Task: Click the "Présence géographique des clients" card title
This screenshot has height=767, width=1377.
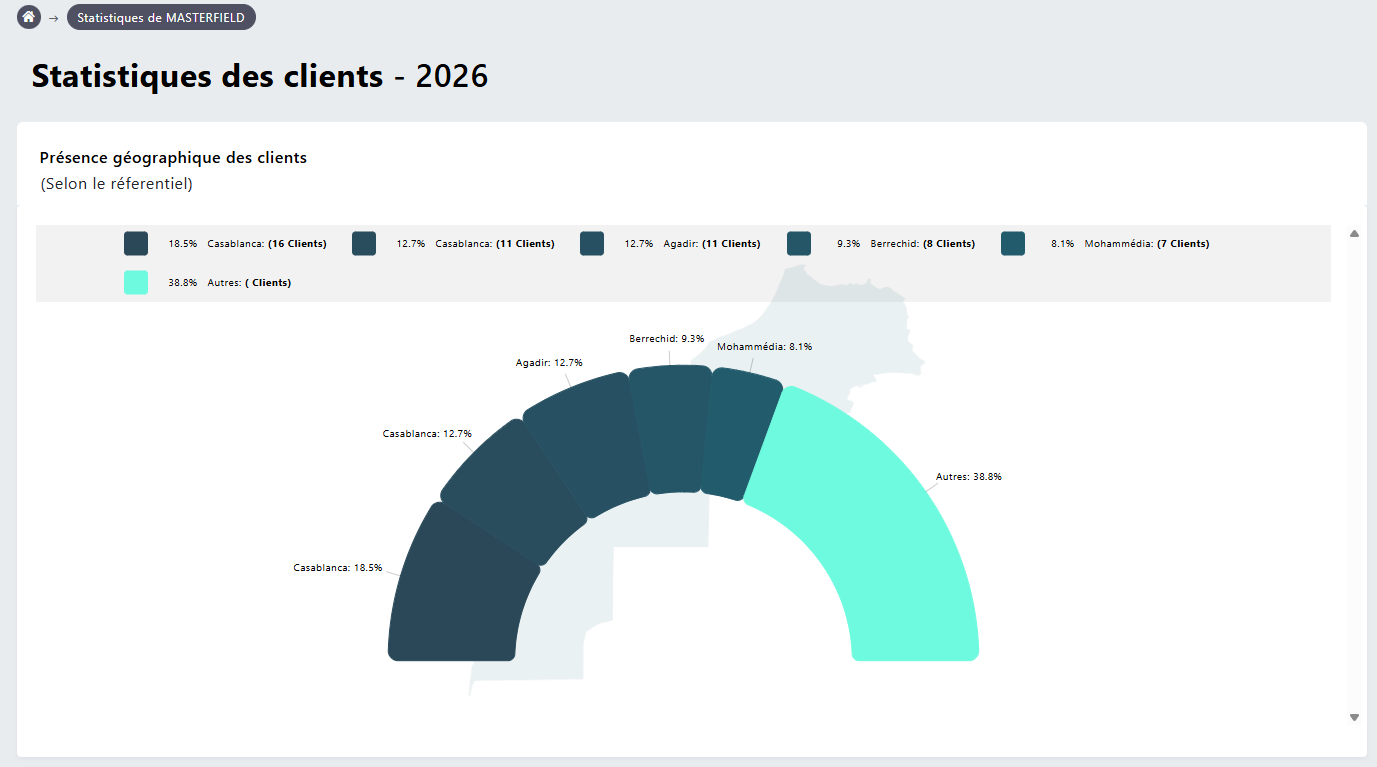Action: (x=173, y=158)
